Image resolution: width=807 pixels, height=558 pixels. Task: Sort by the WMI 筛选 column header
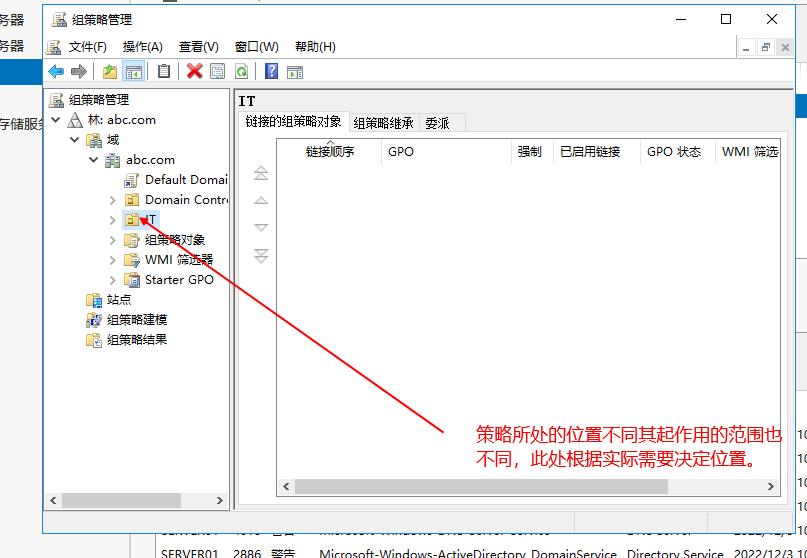click(748, 152)
